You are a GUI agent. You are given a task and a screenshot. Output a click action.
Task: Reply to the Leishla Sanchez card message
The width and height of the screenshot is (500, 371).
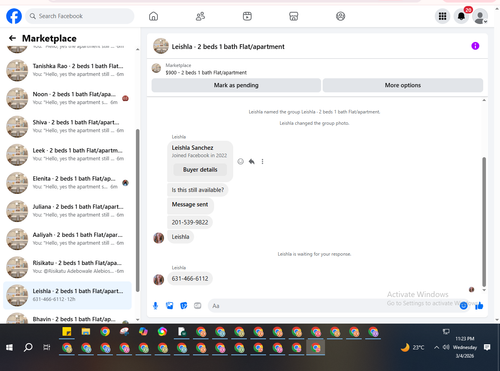pyautogui.click(x=252, y=162)
